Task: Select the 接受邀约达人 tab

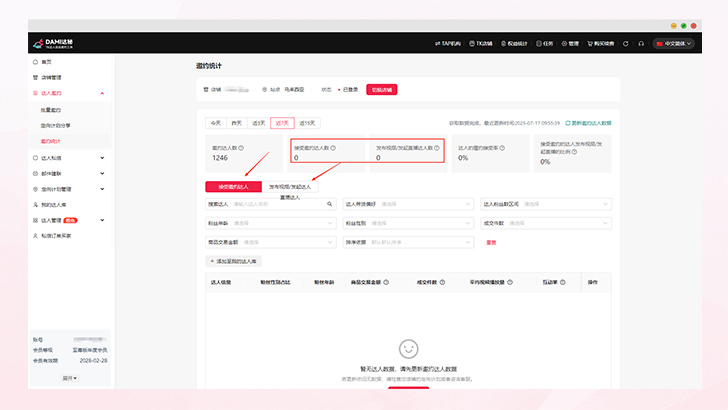Action: point(234,187)
